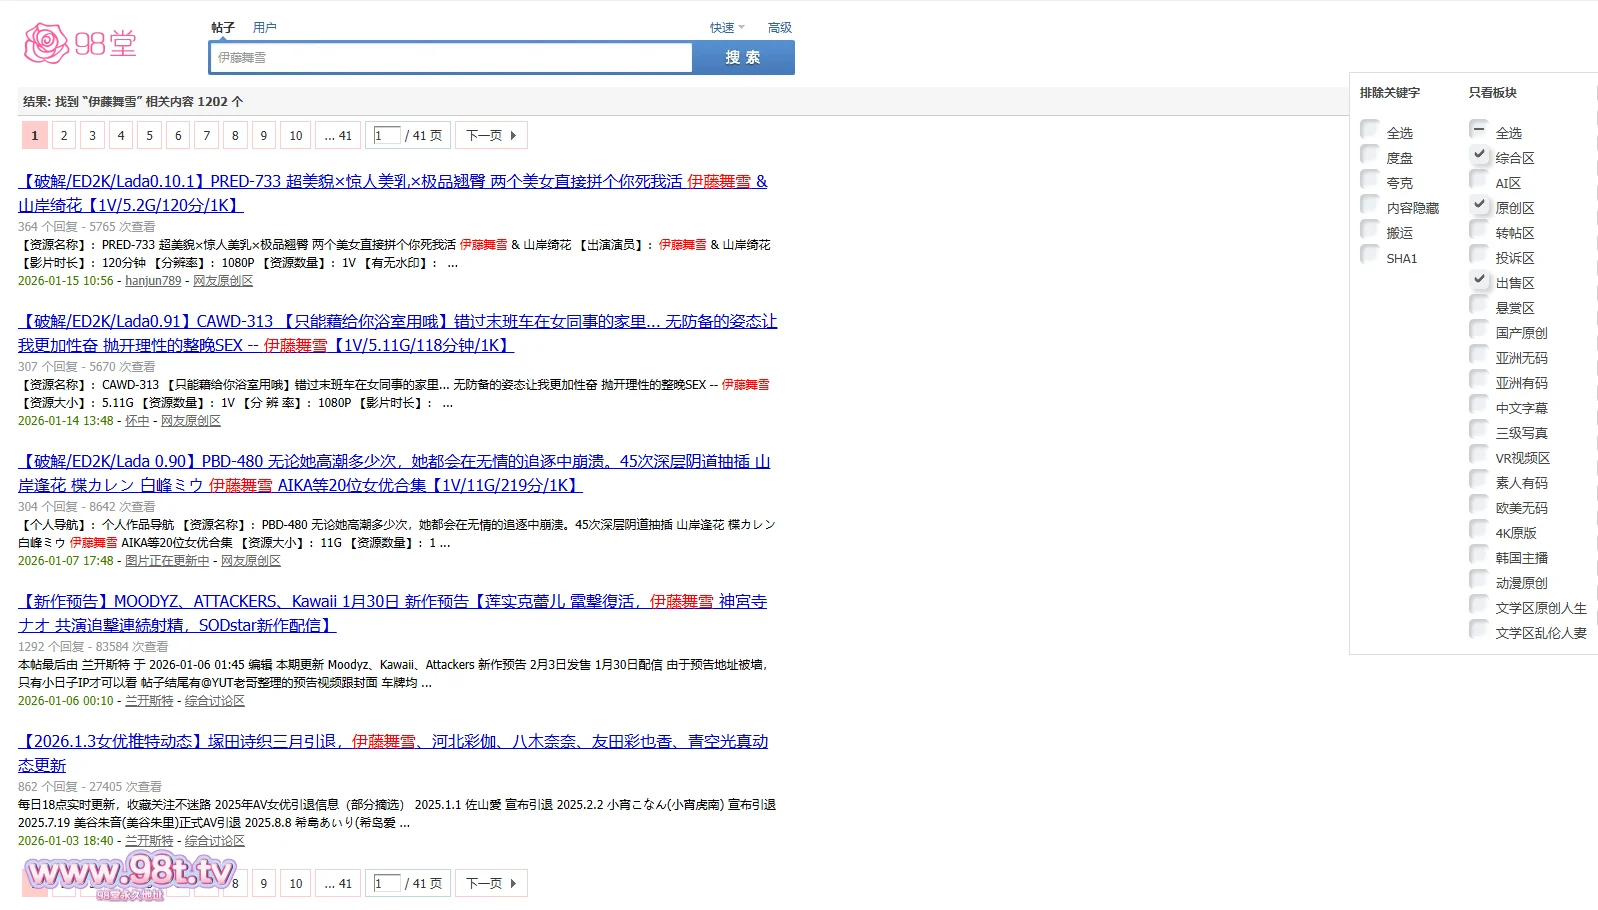The height and width of the screenshot is (910, 1598).
Task: Select the 帖子 search tab
Action: tap(223, 28)
